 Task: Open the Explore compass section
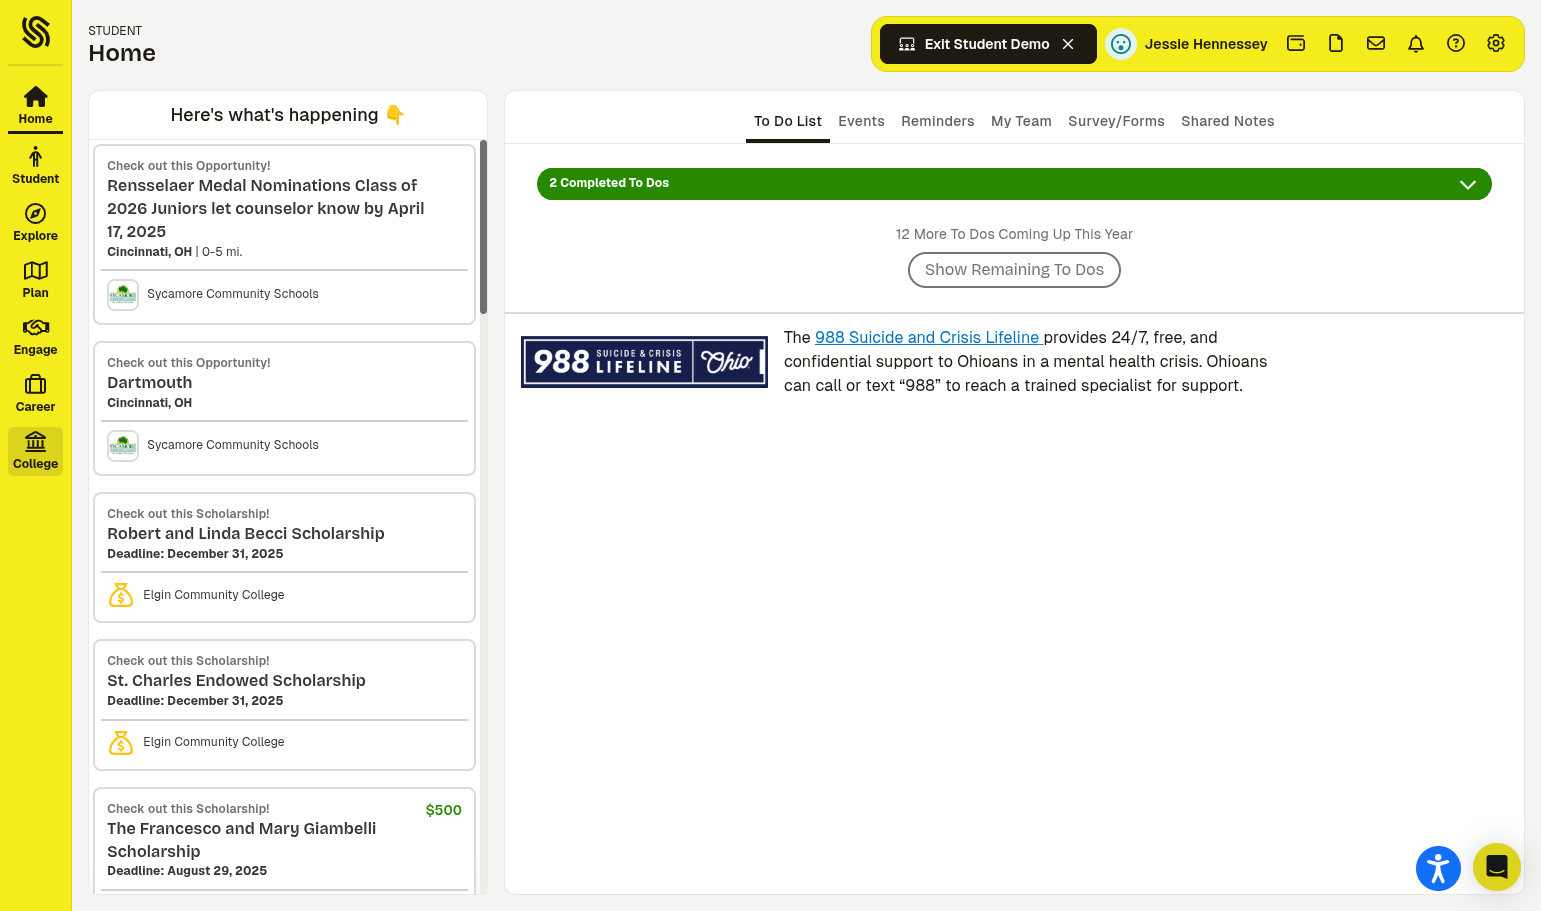point(35,223)
